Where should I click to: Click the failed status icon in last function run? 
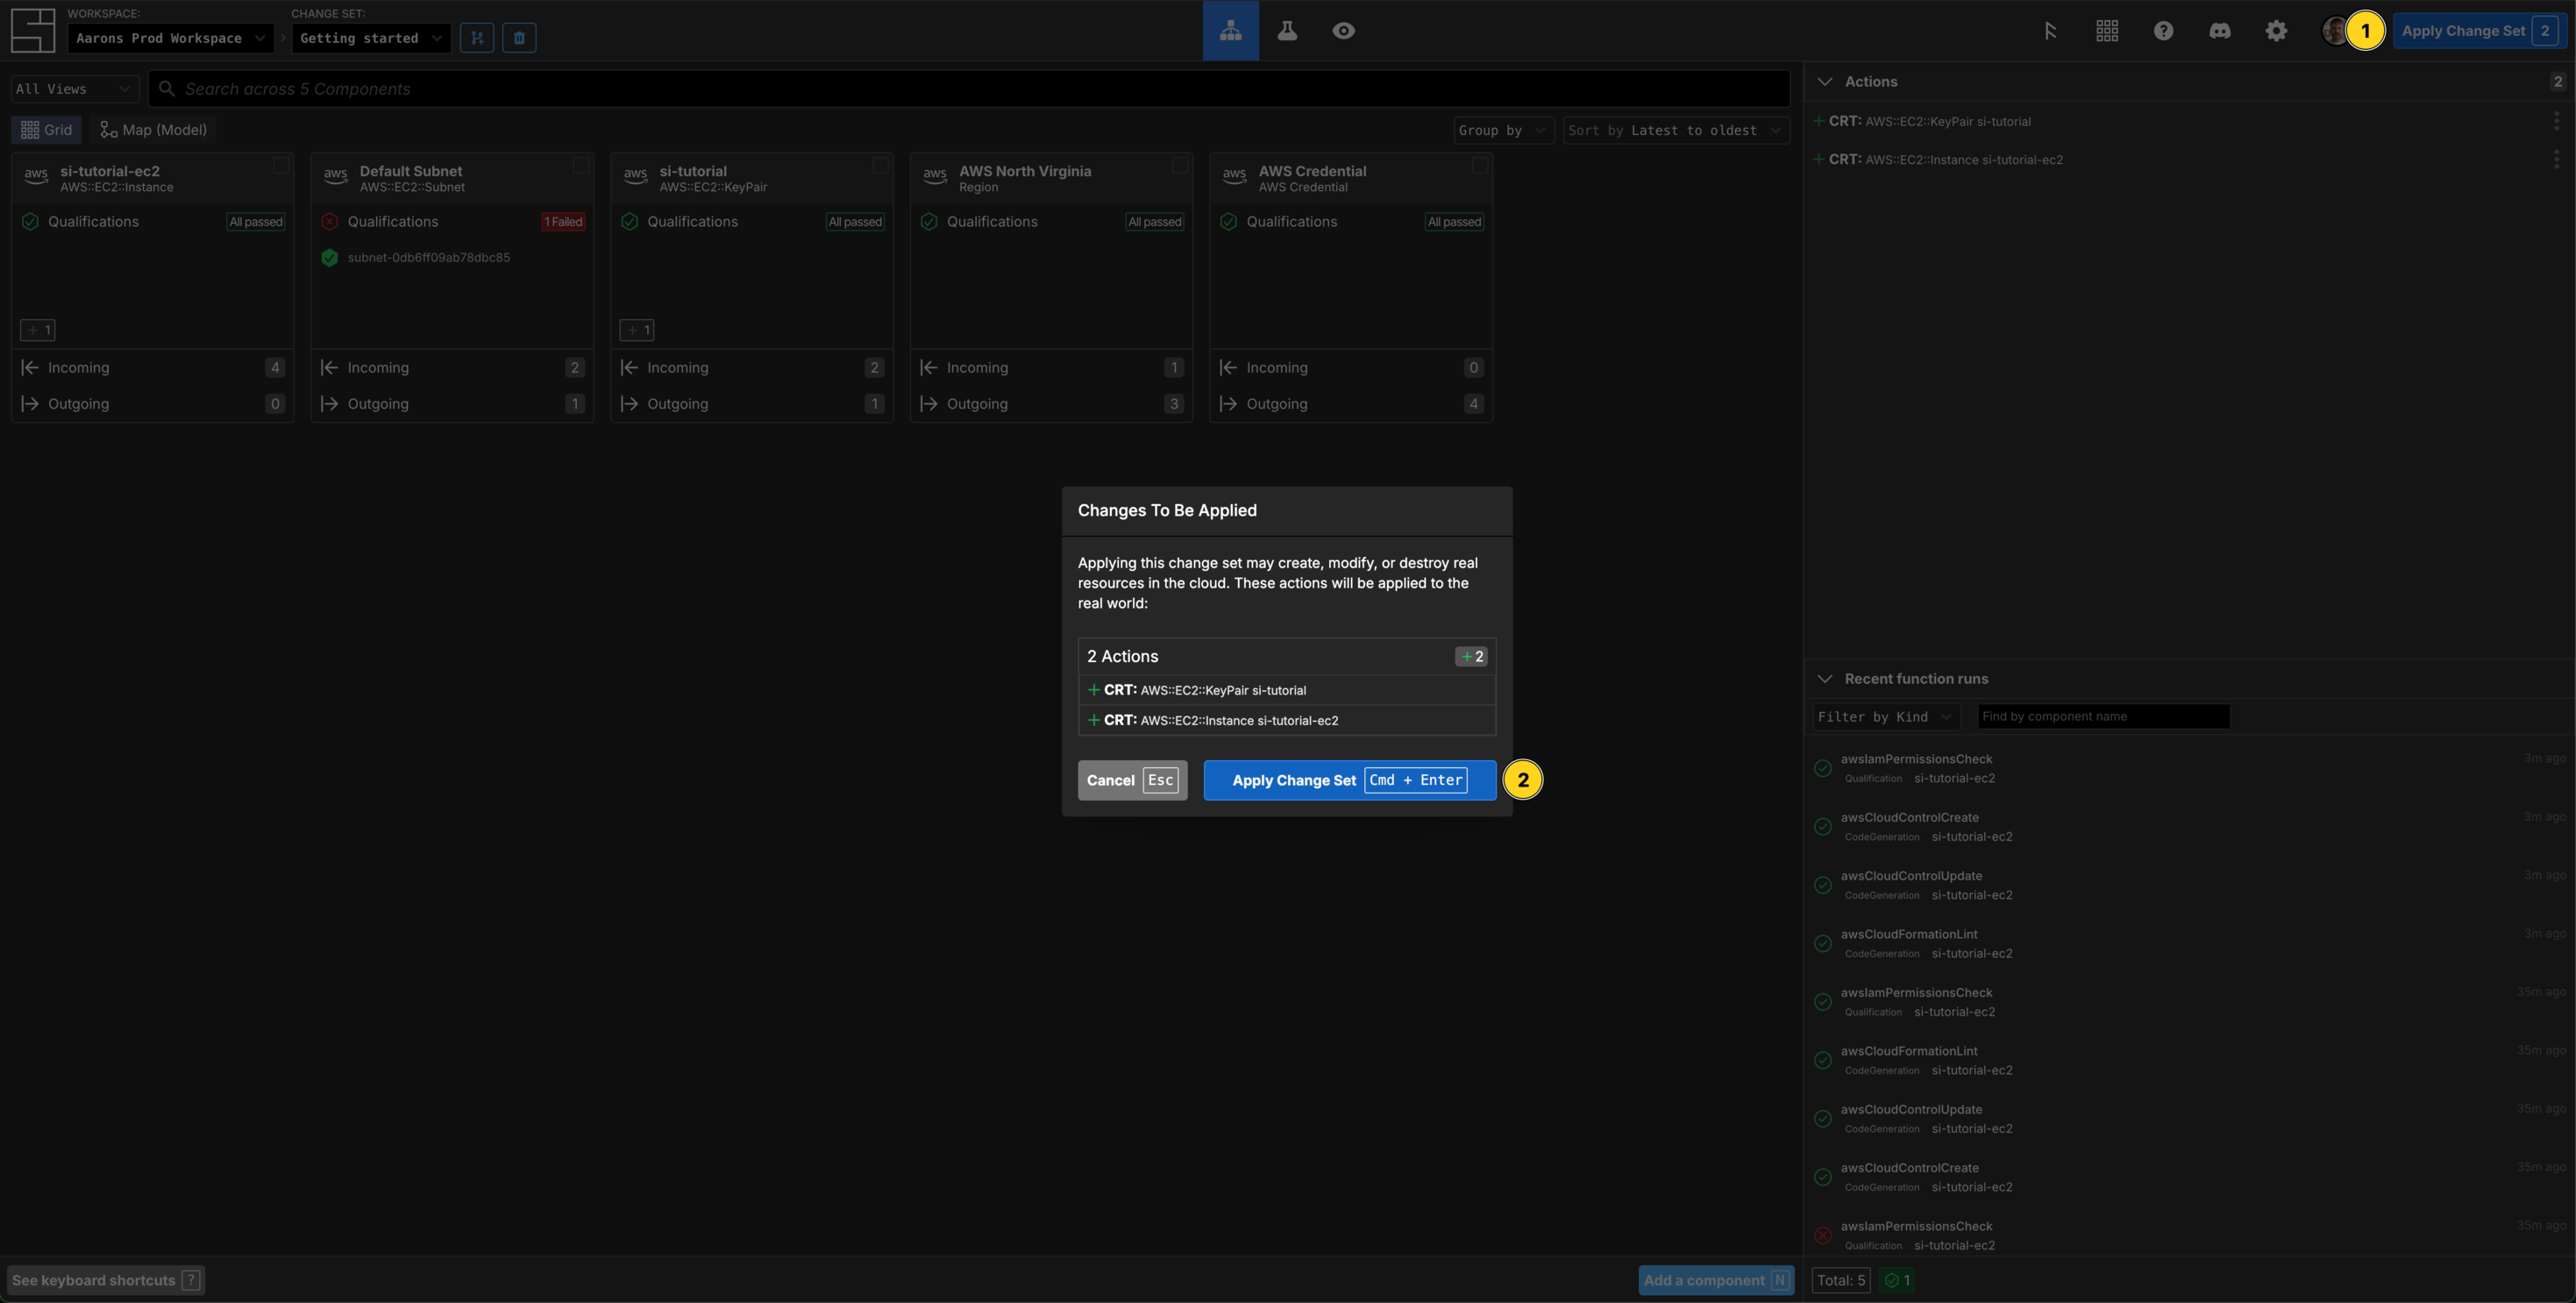(x=1823, y=1235)
